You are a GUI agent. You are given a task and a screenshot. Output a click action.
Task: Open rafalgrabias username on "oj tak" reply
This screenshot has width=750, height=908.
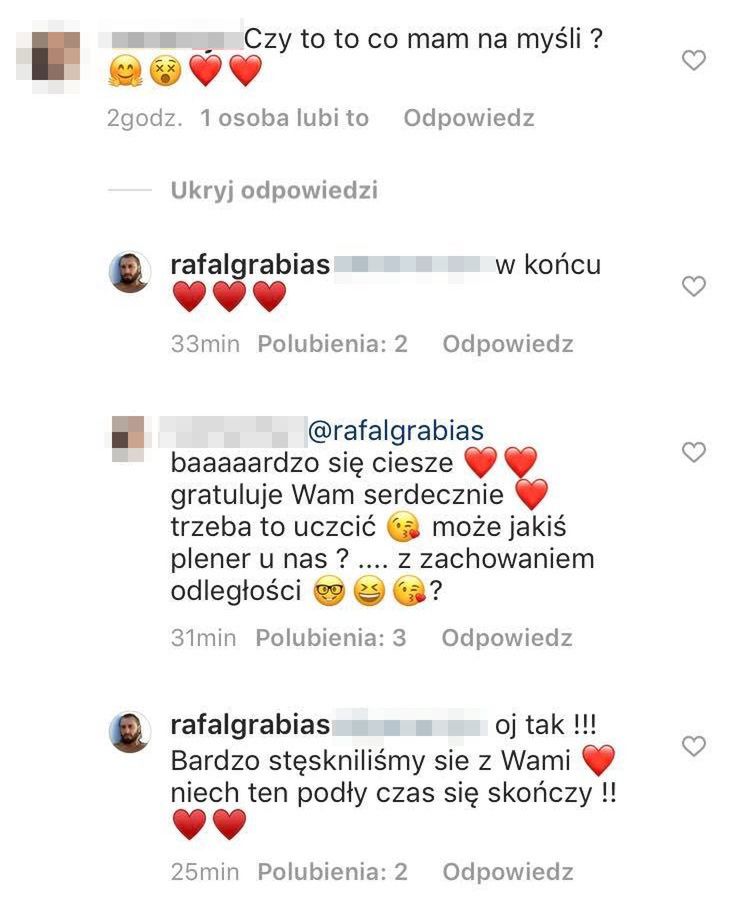point(250,725)
